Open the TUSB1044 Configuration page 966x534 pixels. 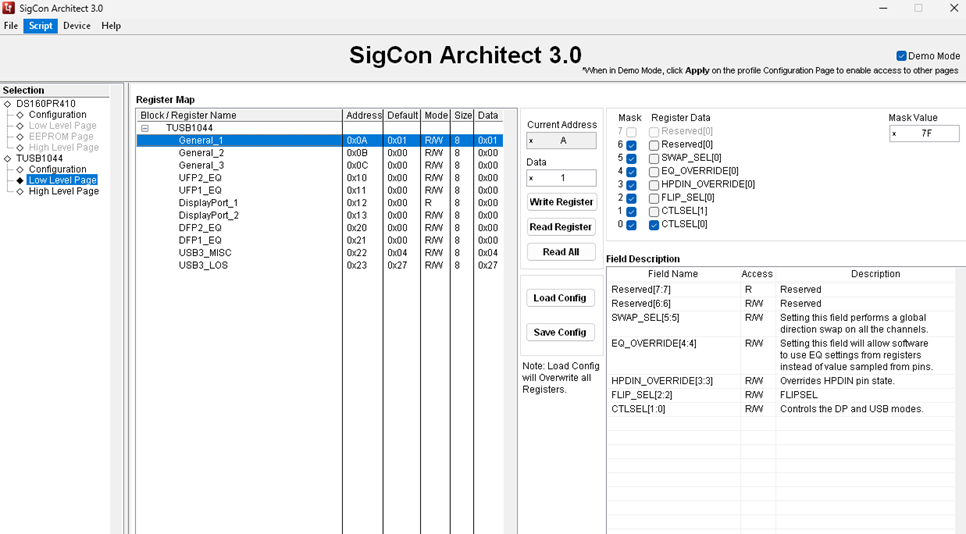click(57, 169)
